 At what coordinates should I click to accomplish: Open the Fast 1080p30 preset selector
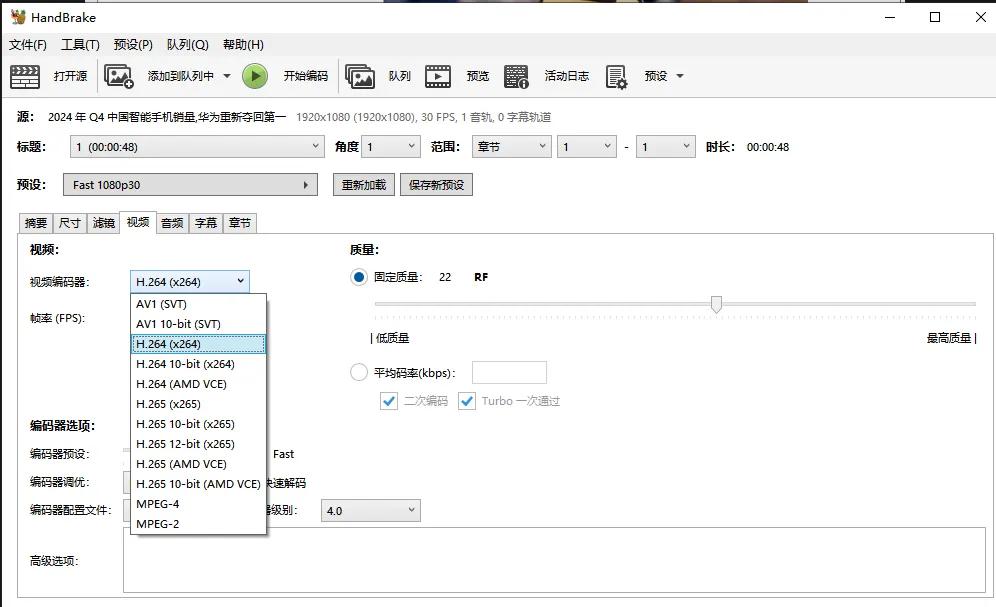191,185
